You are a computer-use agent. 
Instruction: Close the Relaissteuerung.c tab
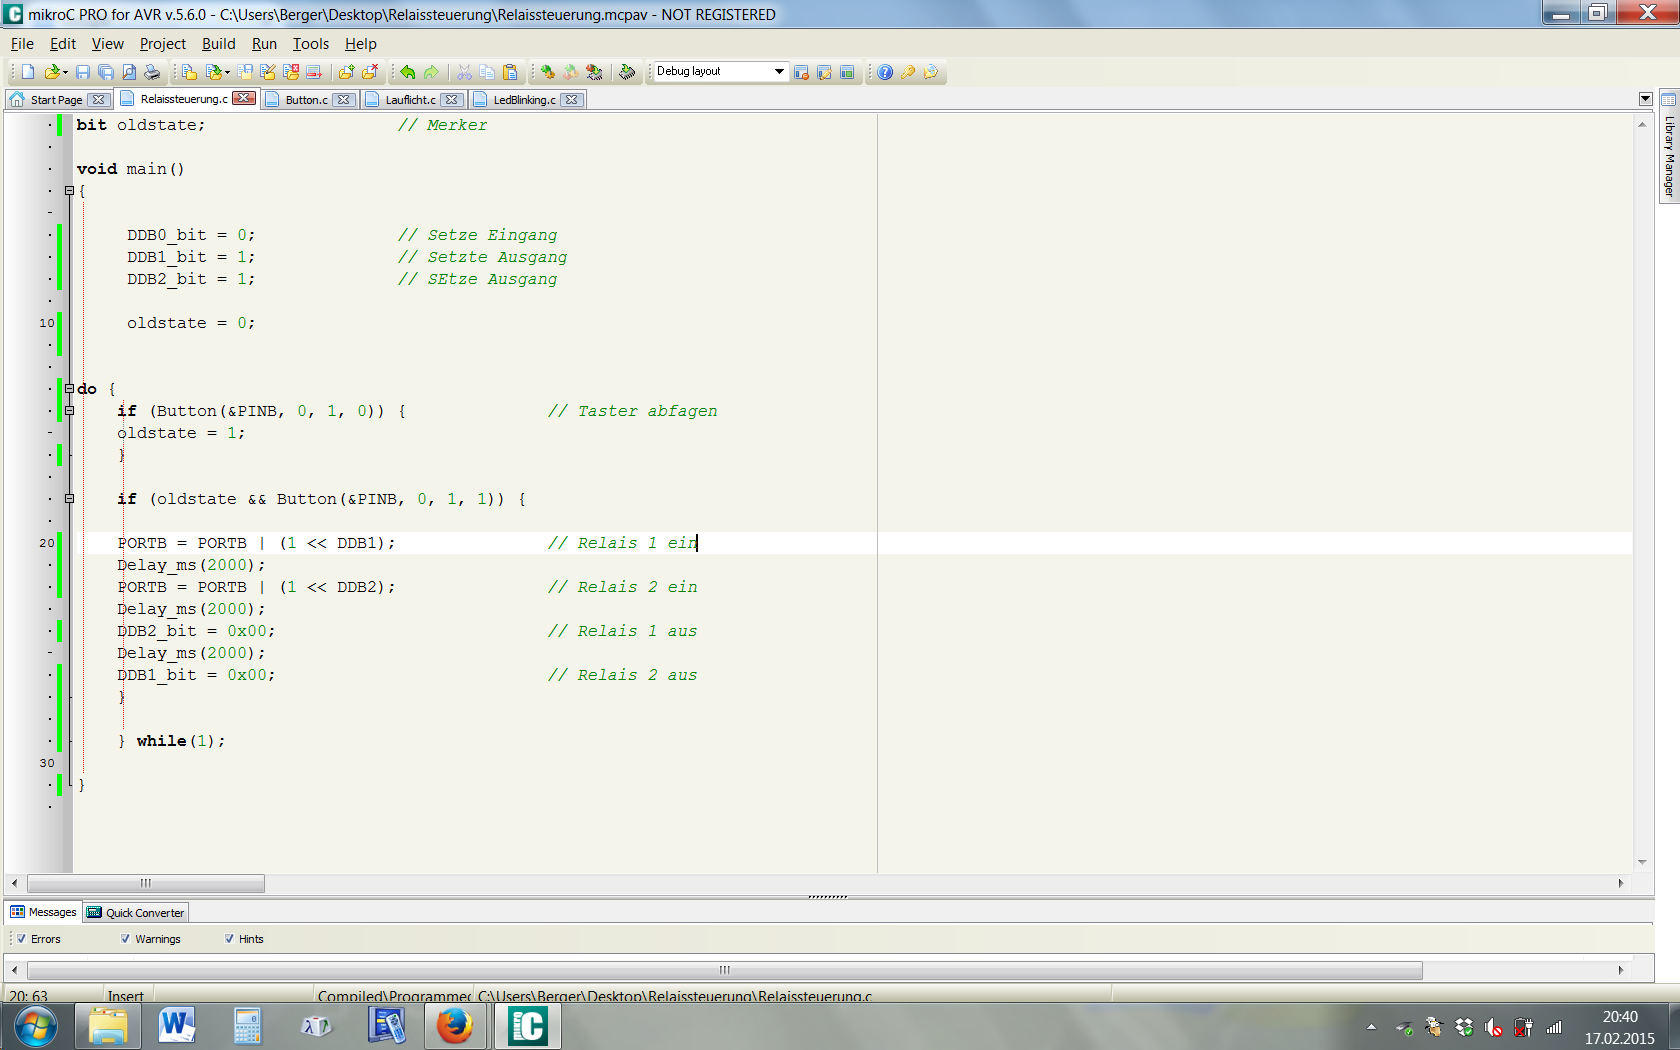pos(244,98)
